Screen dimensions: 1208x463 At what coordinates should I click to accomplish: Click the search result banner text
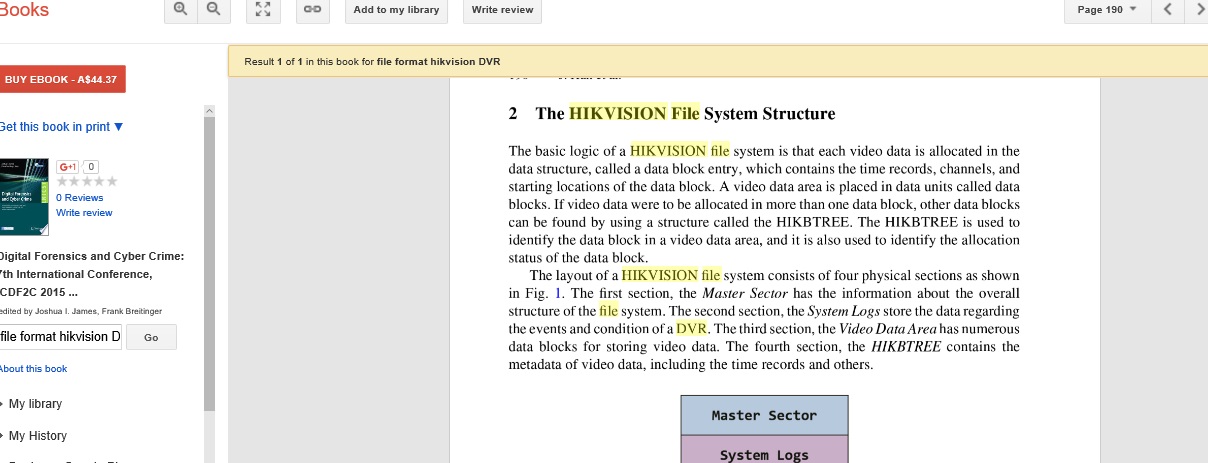[372, 62]
